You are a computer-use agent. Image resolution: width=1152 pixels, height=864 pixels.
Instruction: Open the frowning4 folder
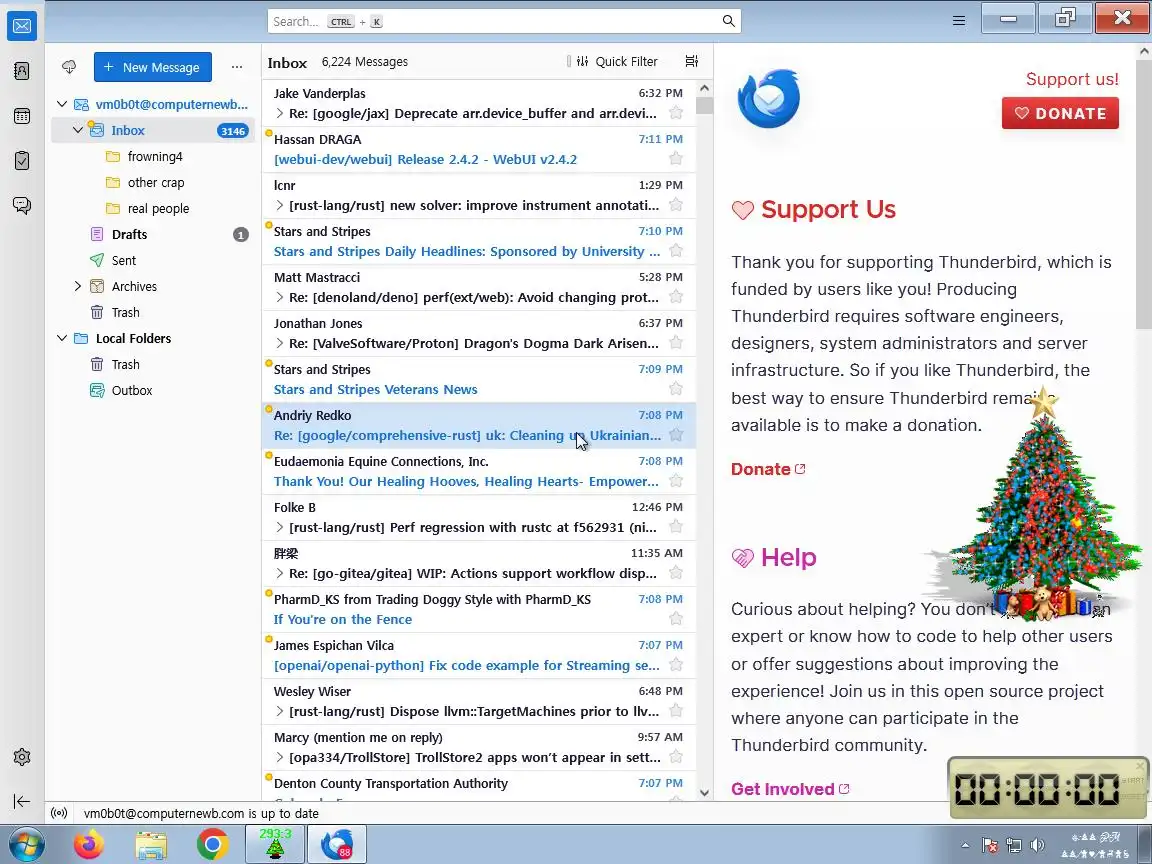[x=153, y=156]
